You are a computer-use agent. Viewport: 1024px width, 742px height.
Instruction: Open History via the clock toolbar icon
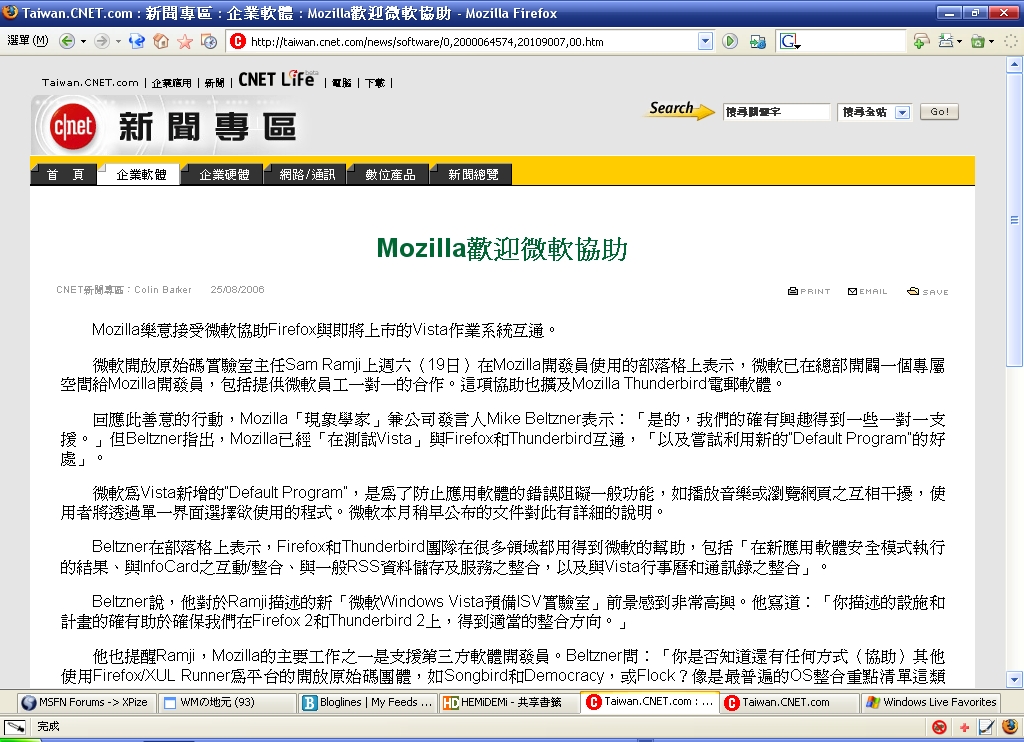tap(209, 41)
